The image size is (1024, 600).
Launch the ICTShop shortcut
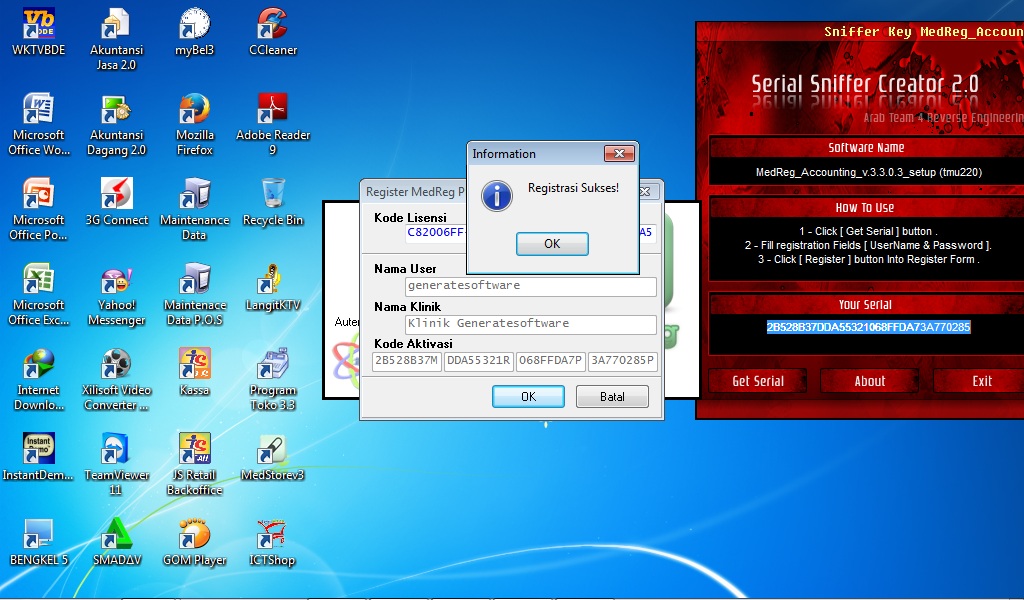coord(273,542)
